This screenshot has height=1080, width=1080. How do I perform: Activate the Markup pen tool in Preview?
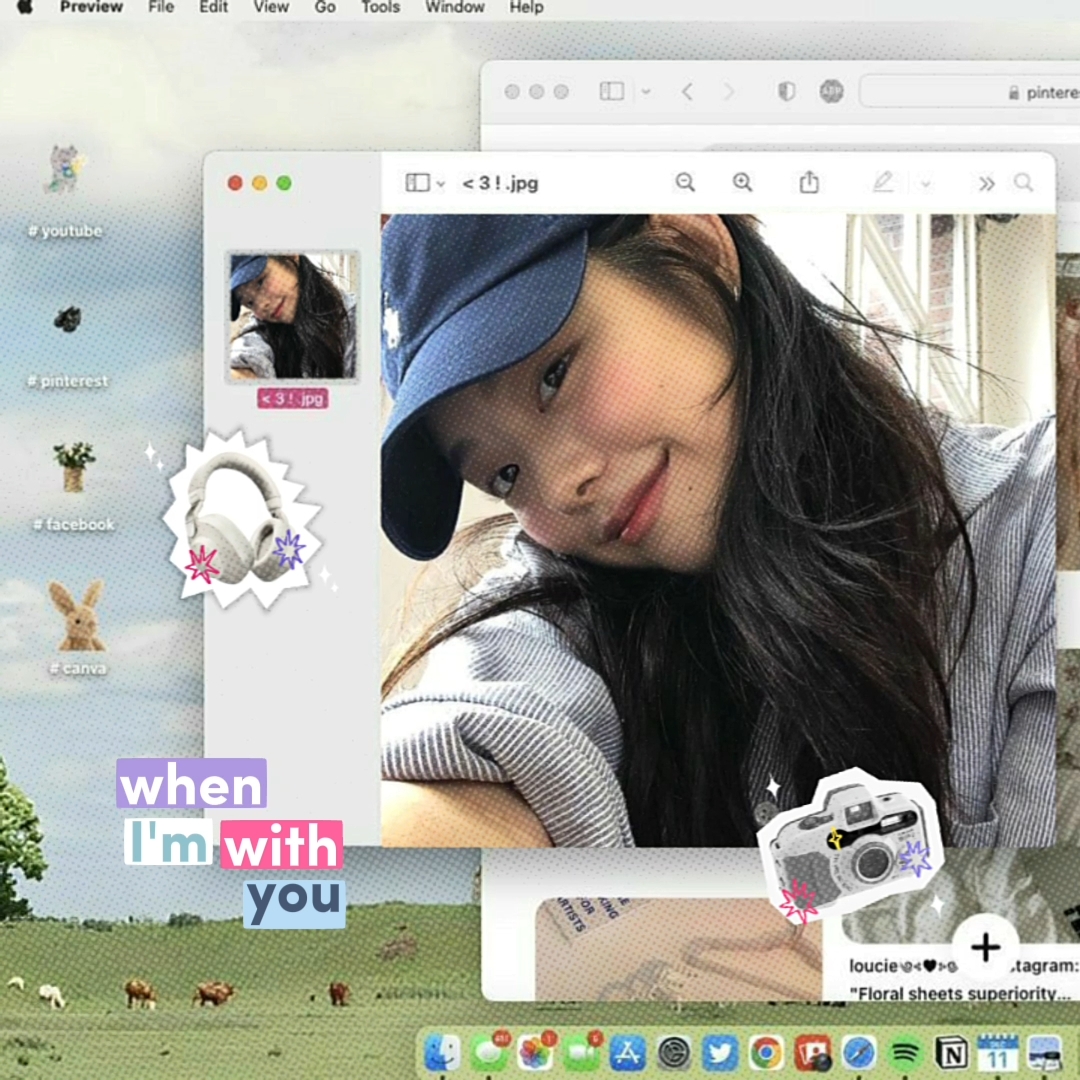point(882,182)
